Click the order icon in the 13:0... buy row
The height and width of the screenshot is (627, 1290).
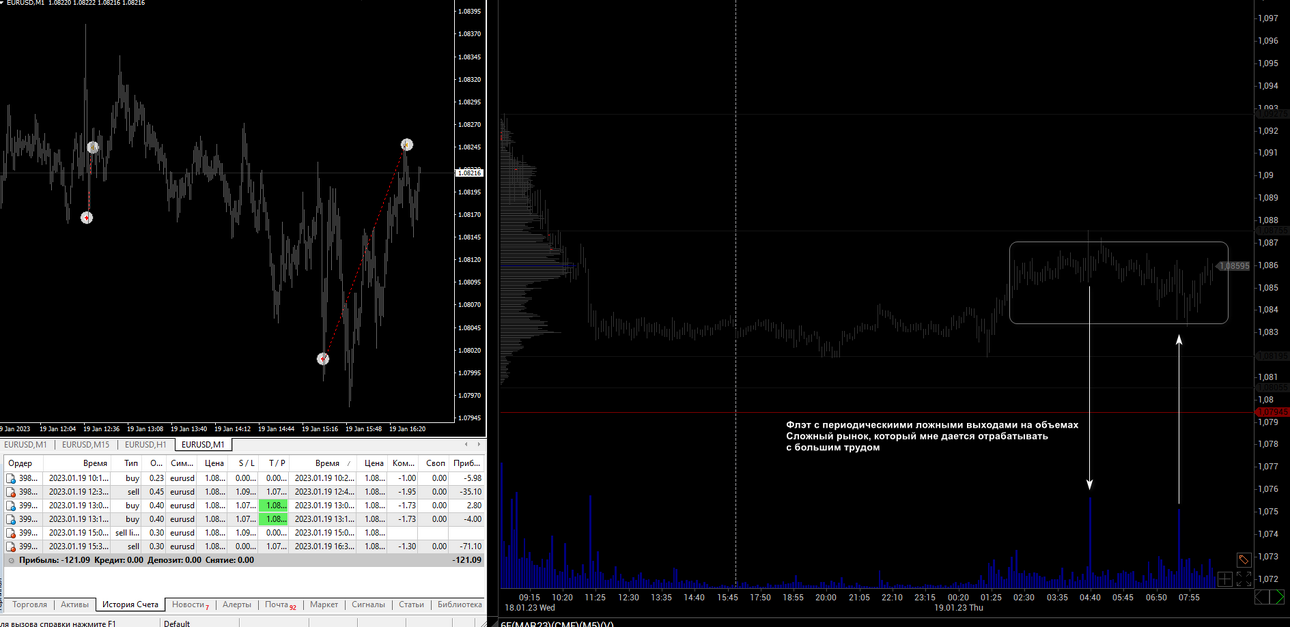(x=11, y=506)
